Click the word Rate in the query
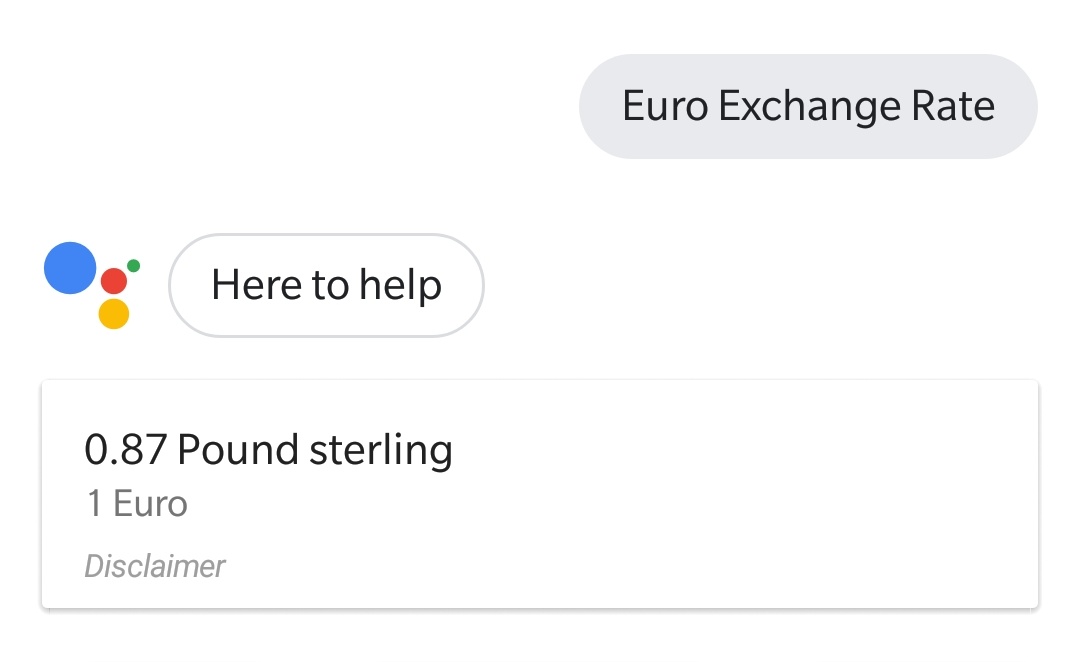Screen dimensions: 1080x662 (953, 106)
